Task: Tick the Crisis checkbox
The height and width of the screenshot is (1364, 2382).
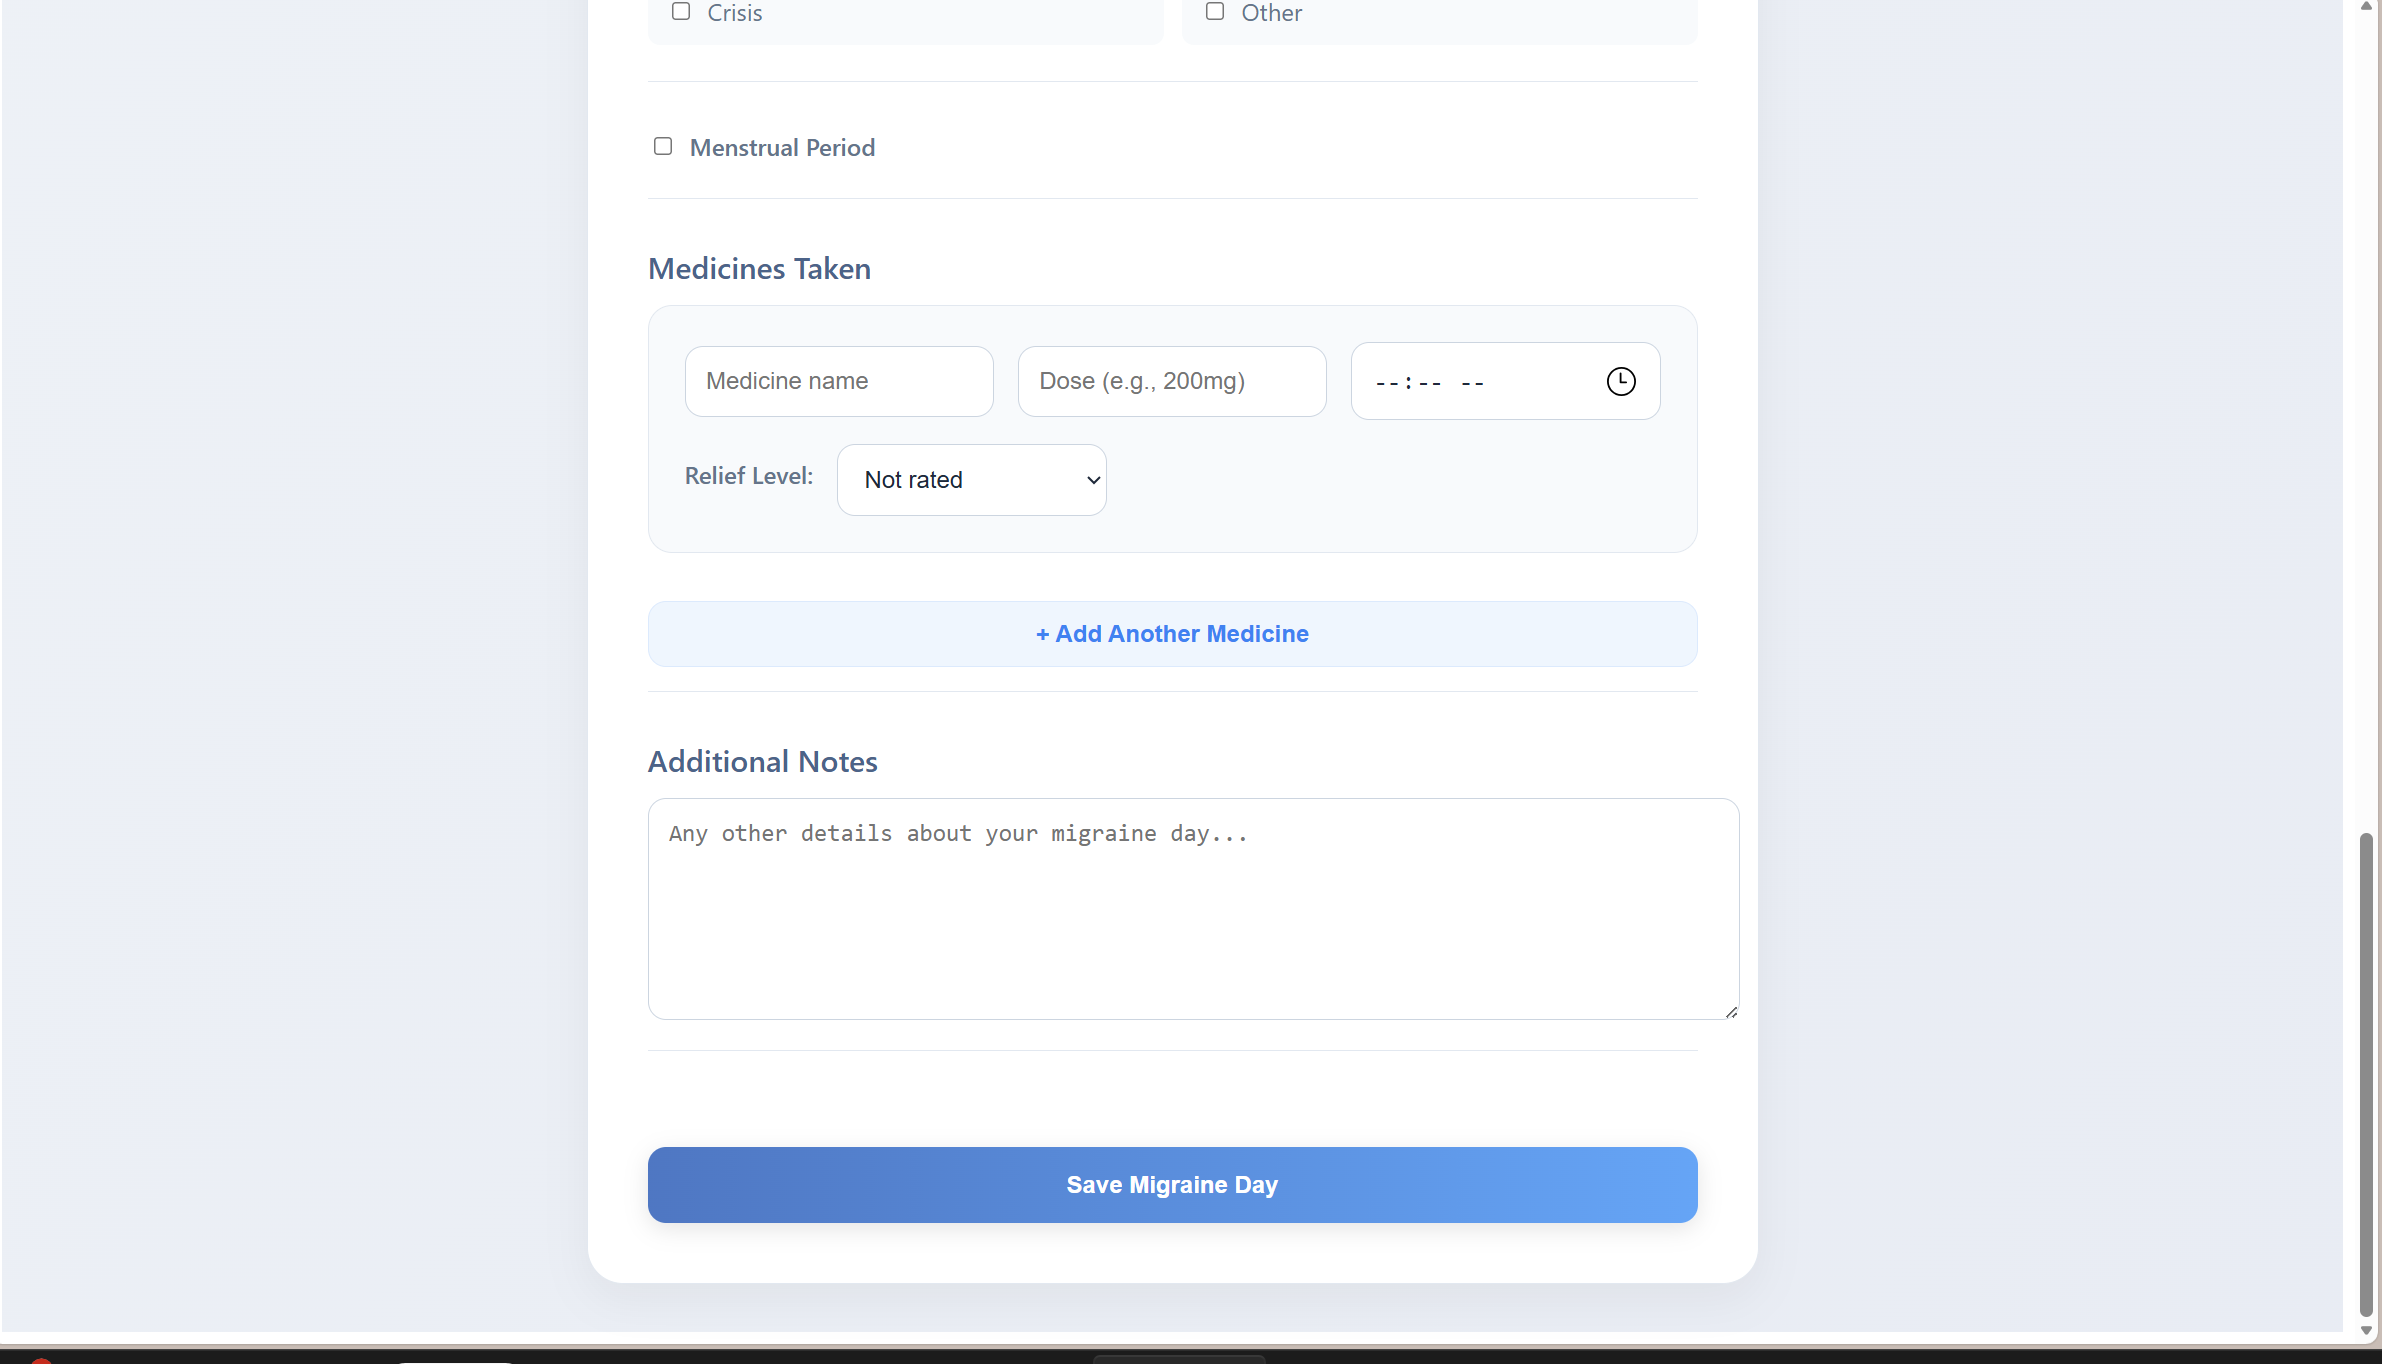Action: pyautogui.click(x=681, y=12)
